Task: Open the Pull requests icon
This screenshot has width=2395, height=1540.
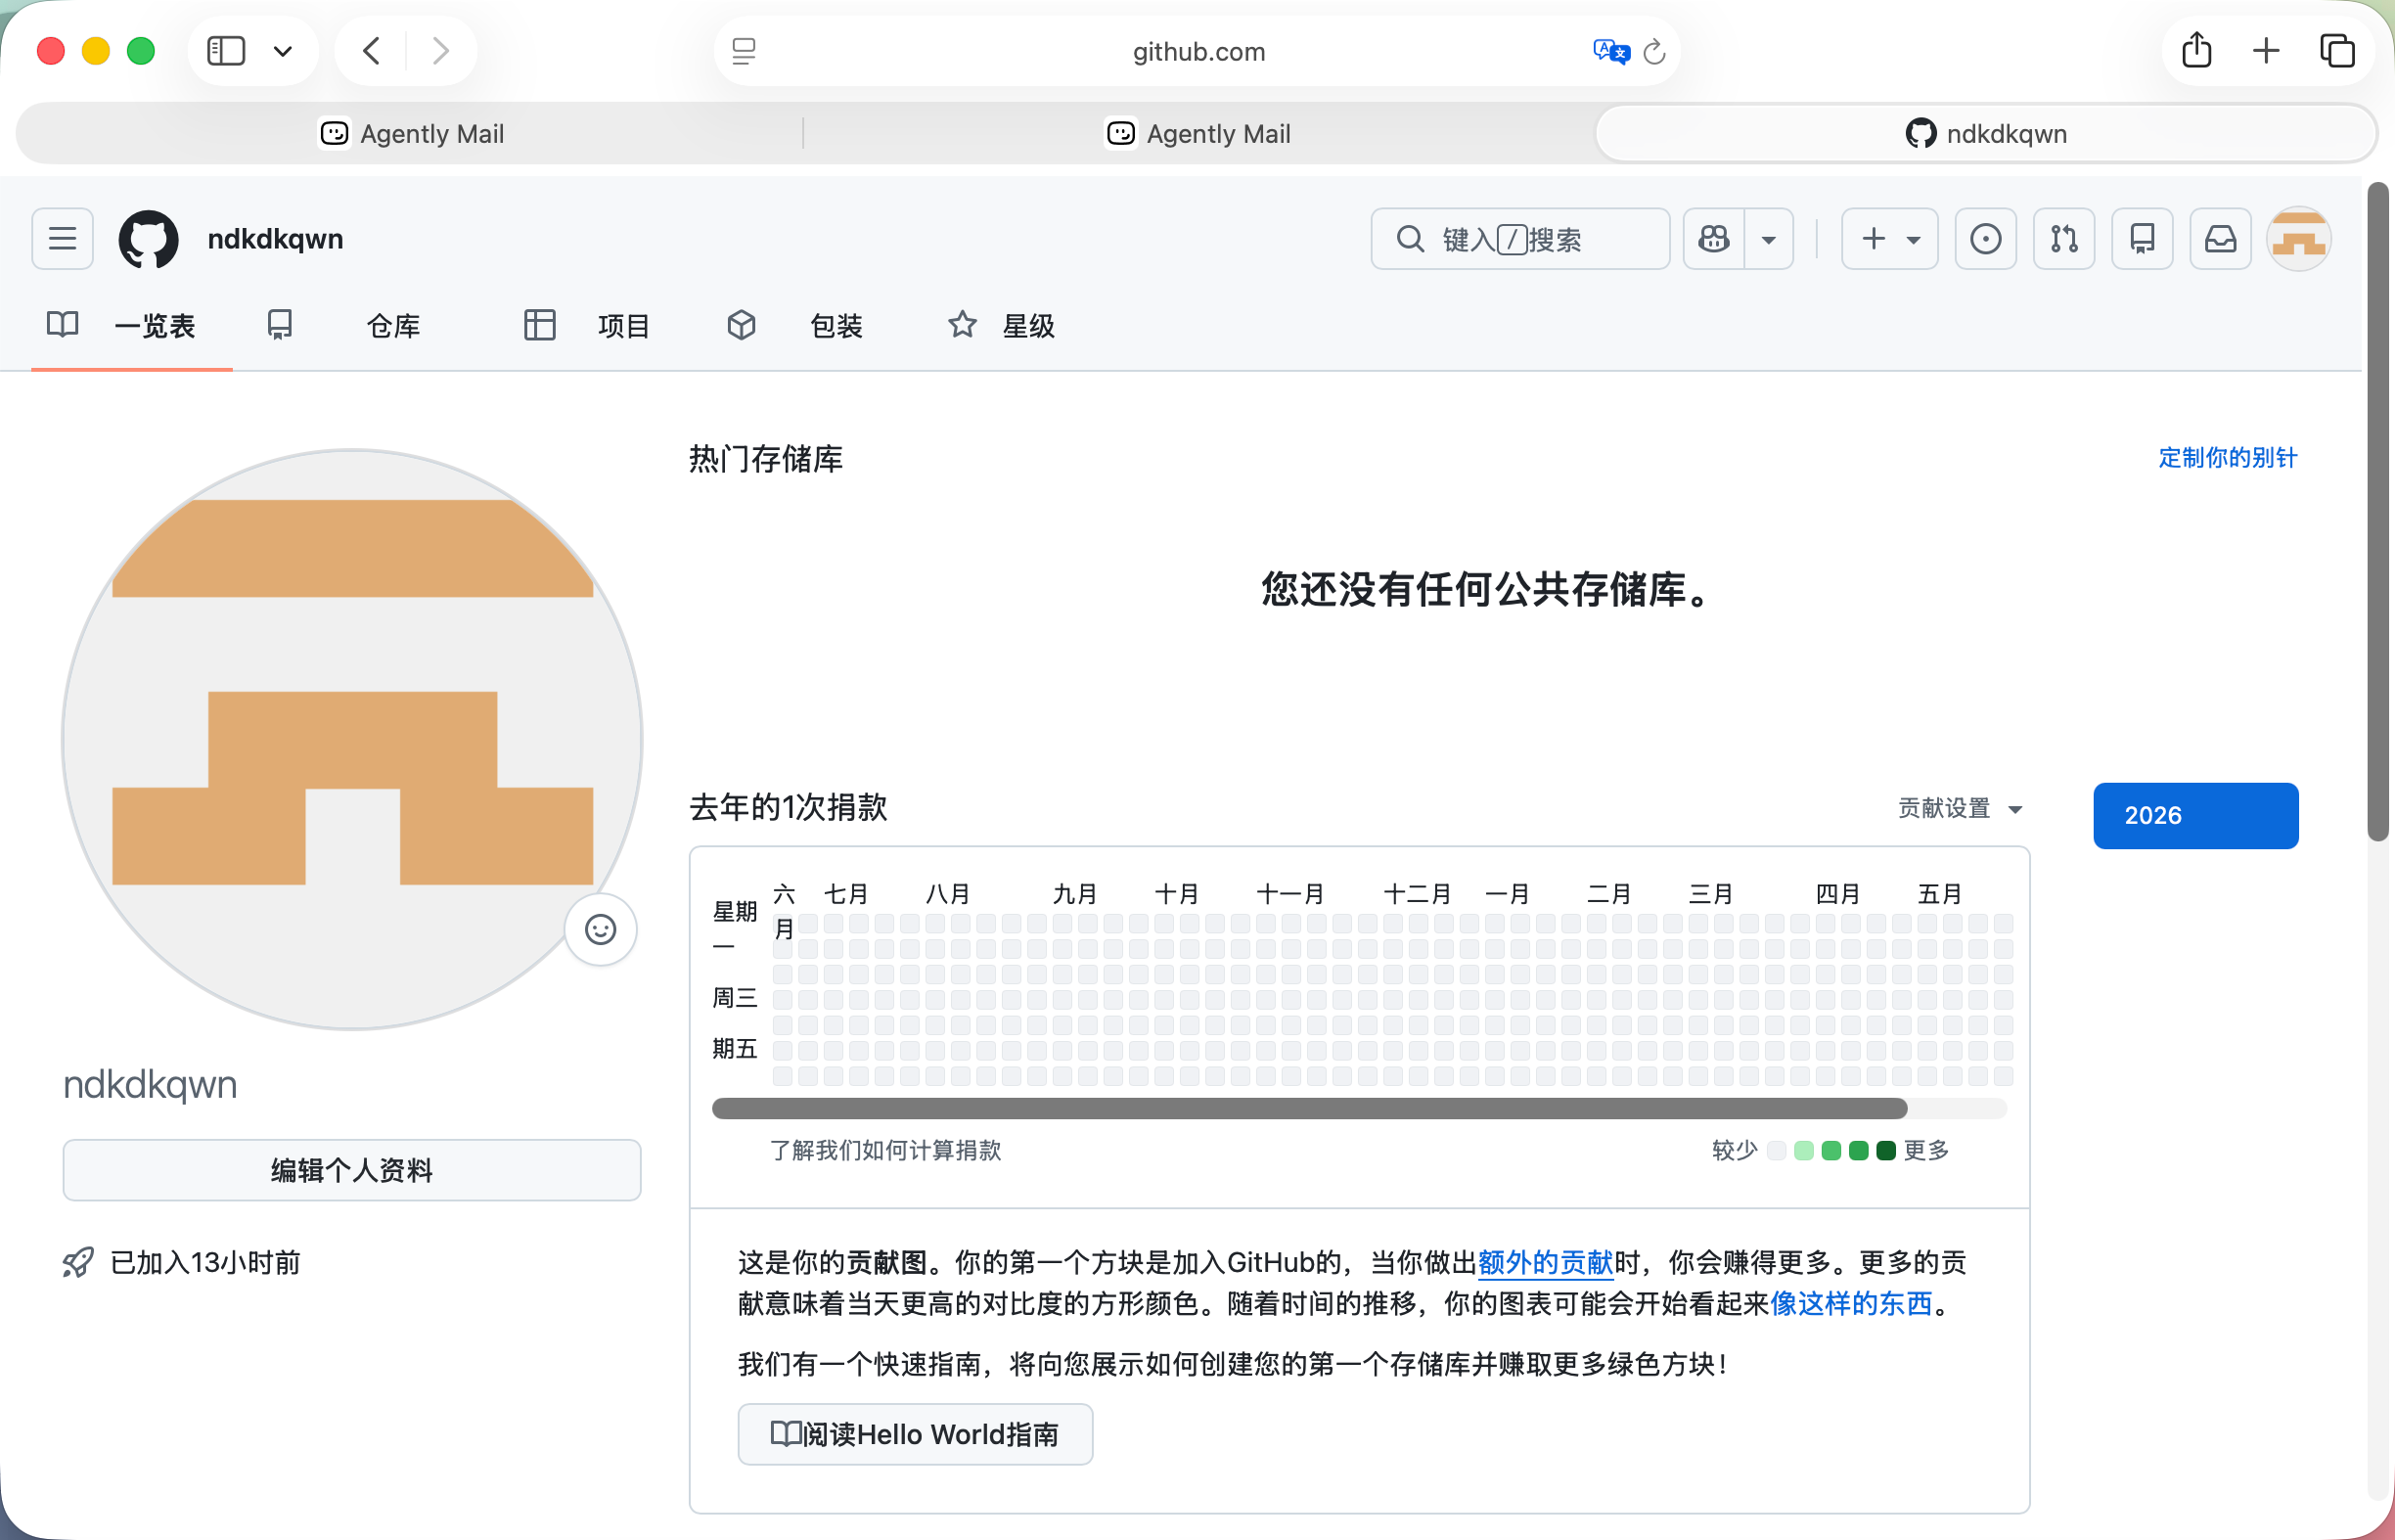Action: click(2064, 239)
